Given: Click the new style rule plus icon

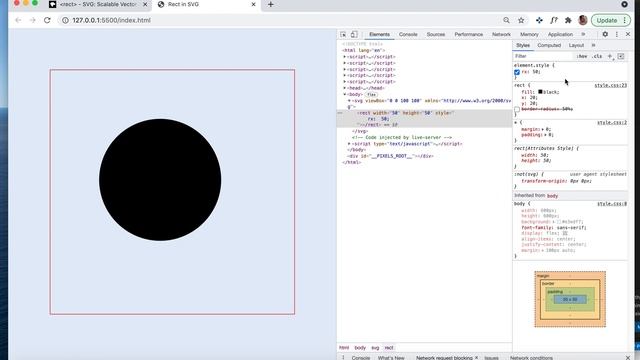Looking at the screenshot, I should [610, 56].
